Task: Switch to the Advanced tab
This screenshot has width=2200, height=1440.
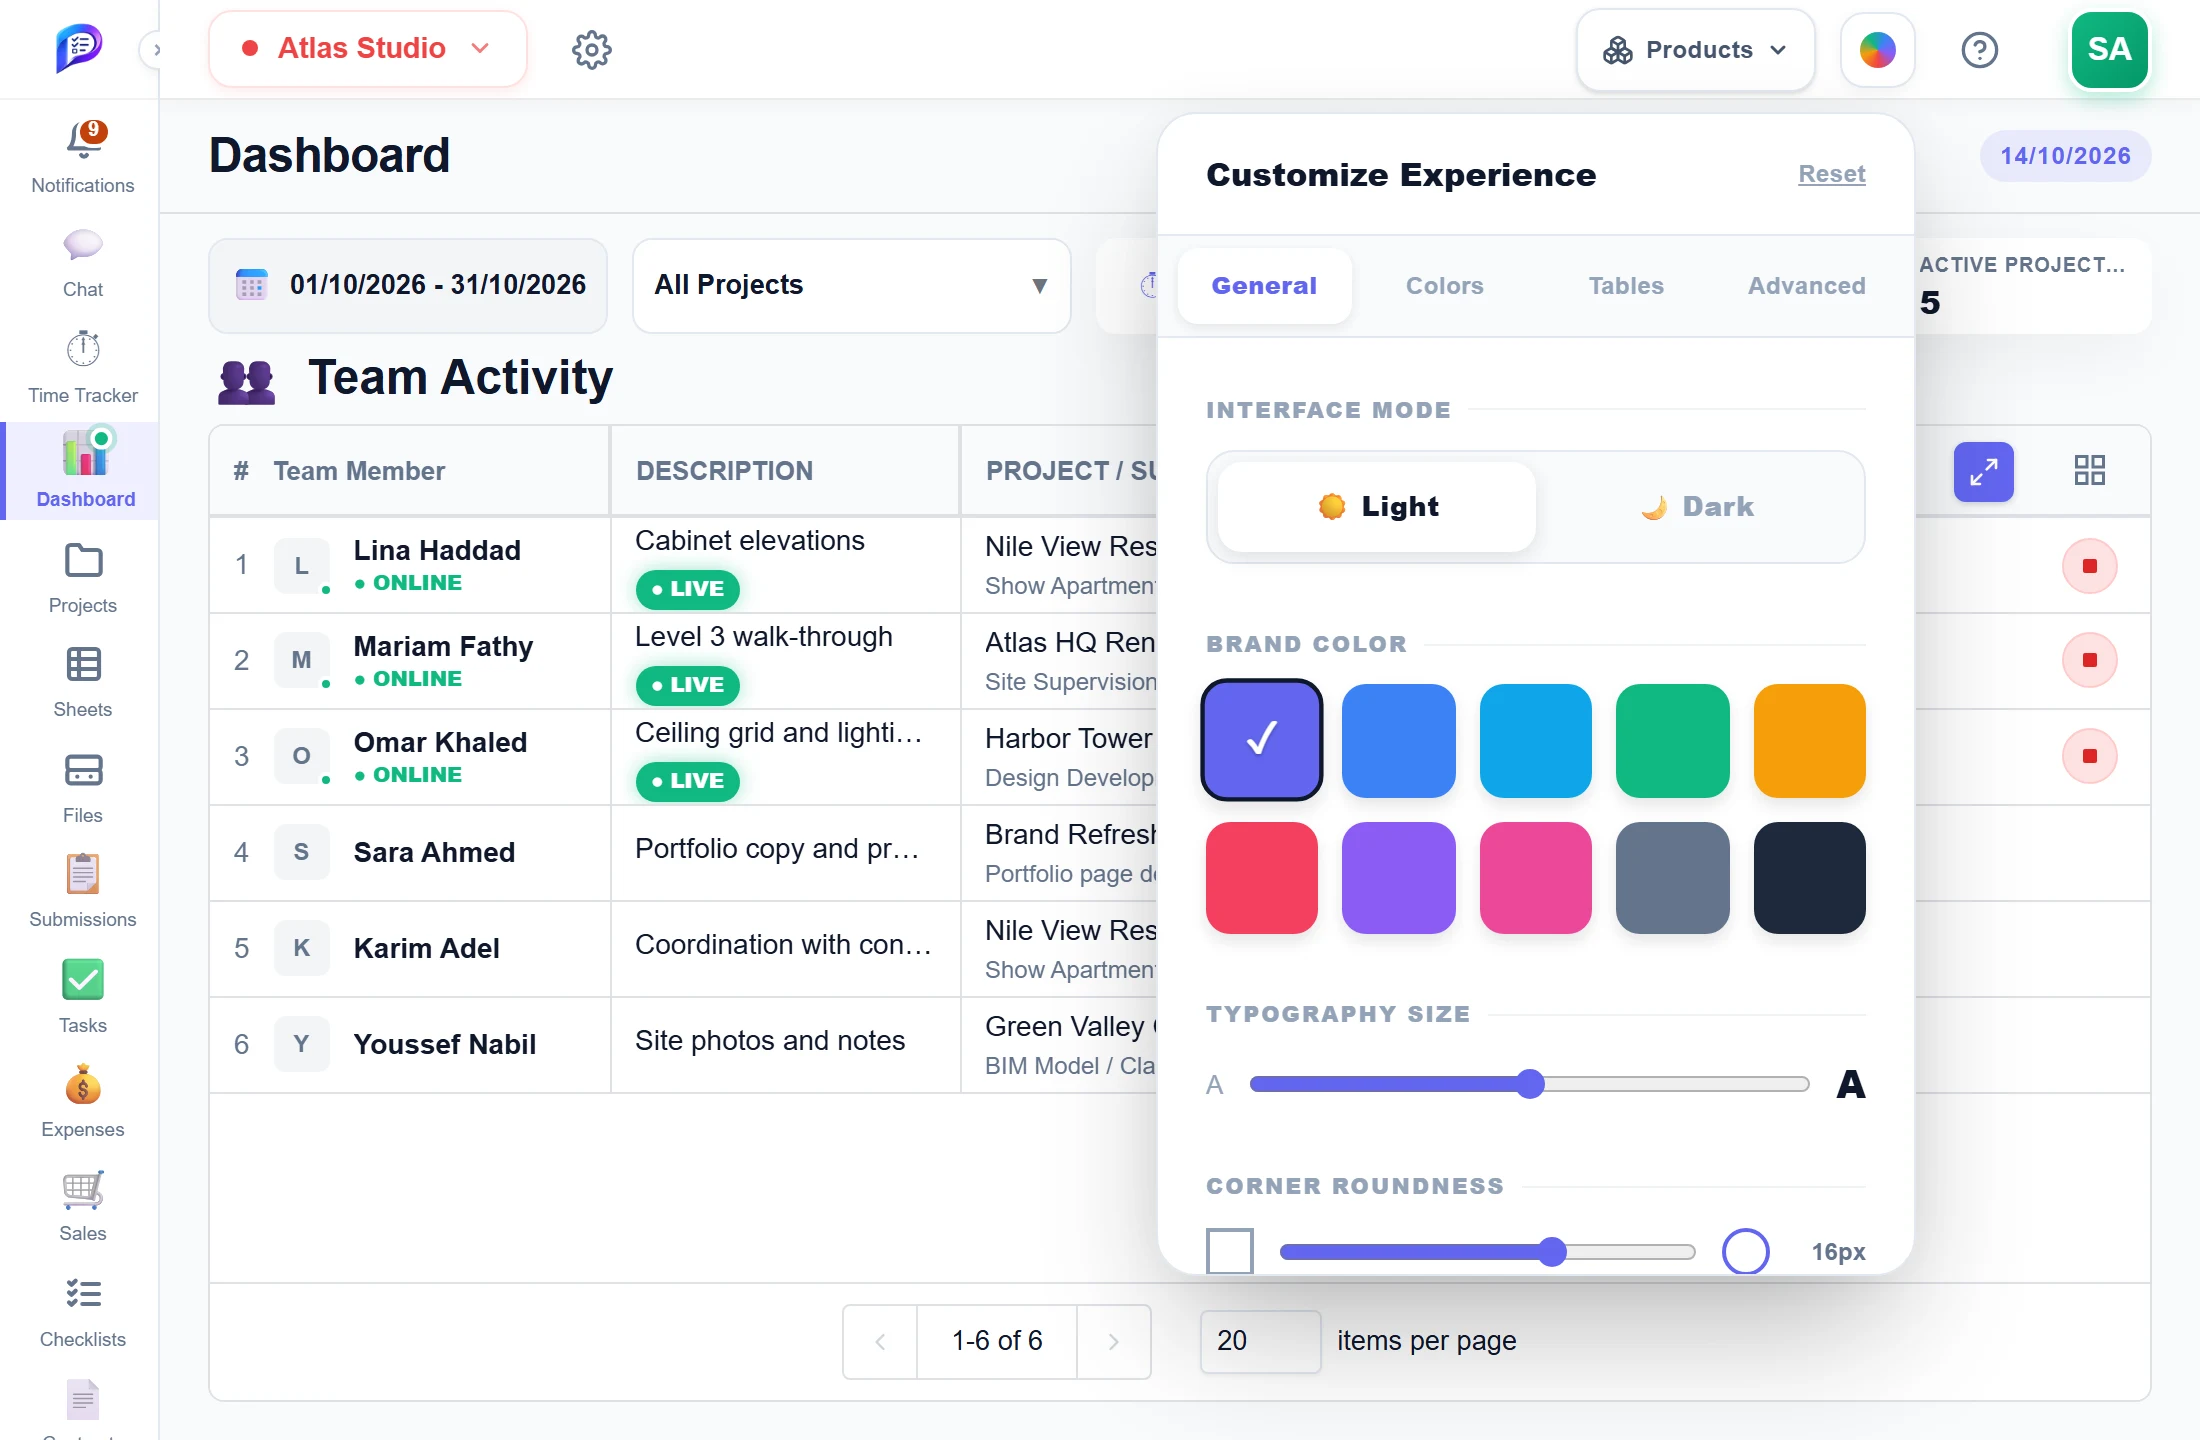Action: tap(1807, 286)
